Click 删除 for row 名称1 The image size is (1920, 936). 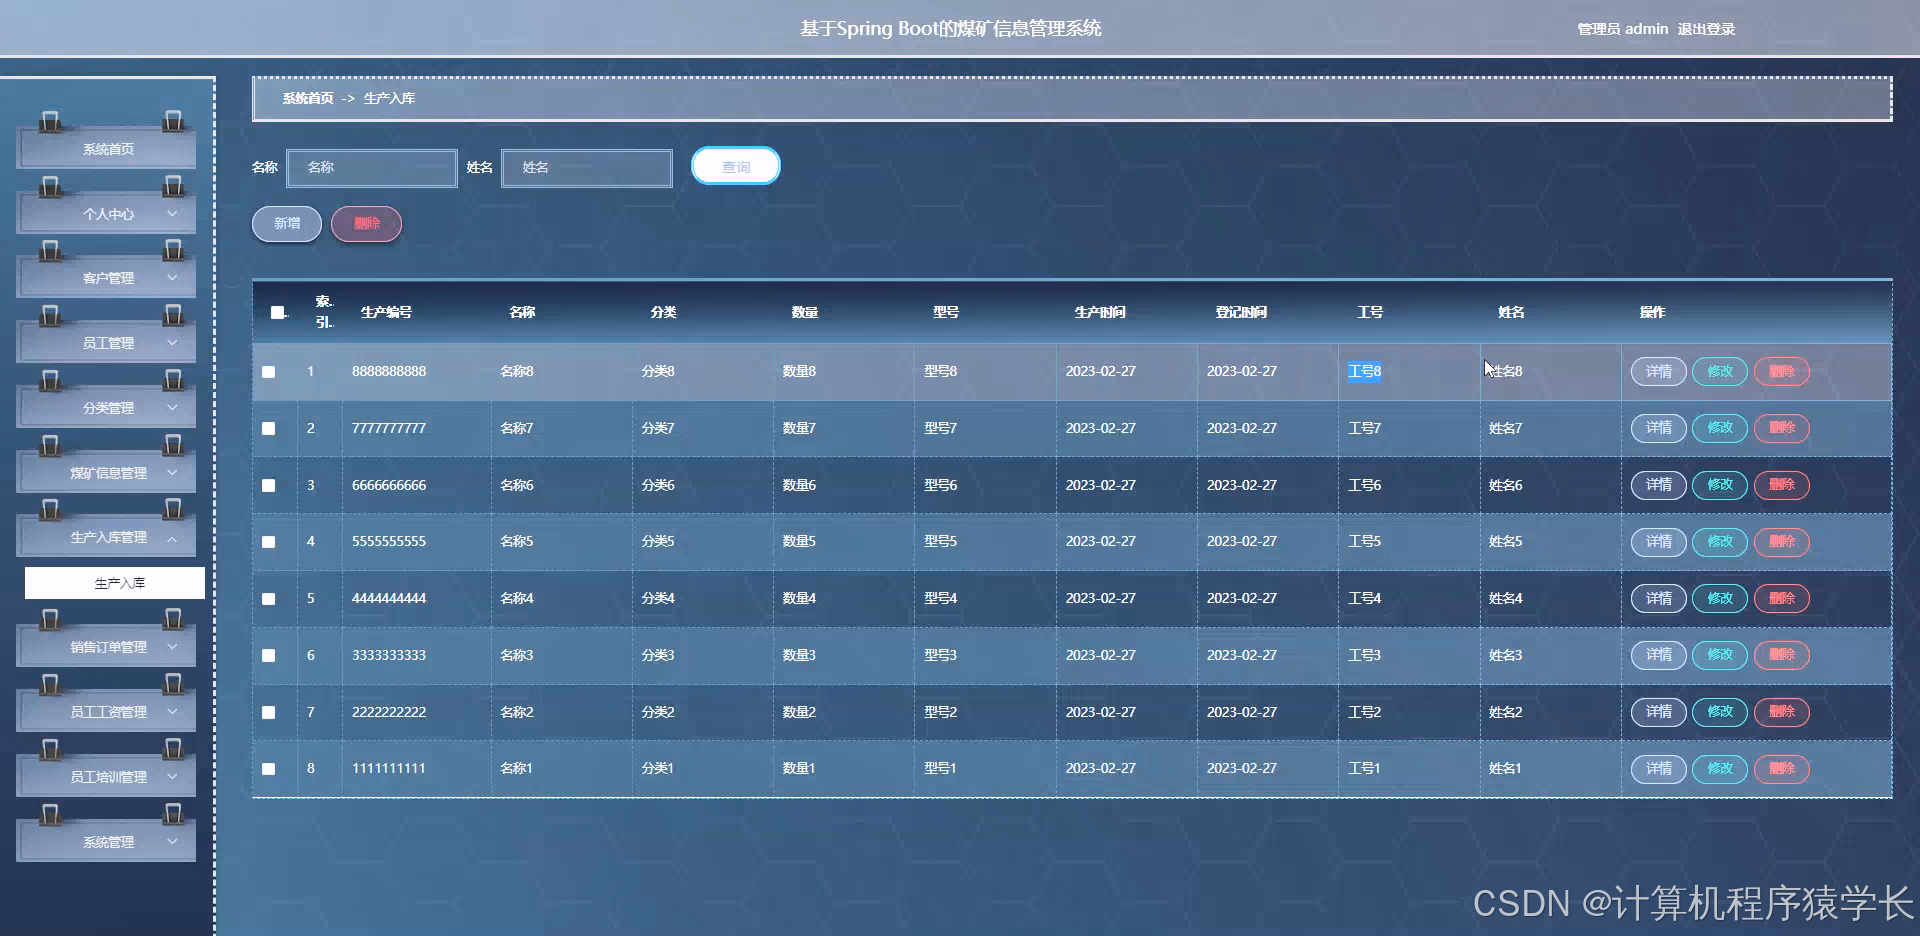click(1782, 769)
